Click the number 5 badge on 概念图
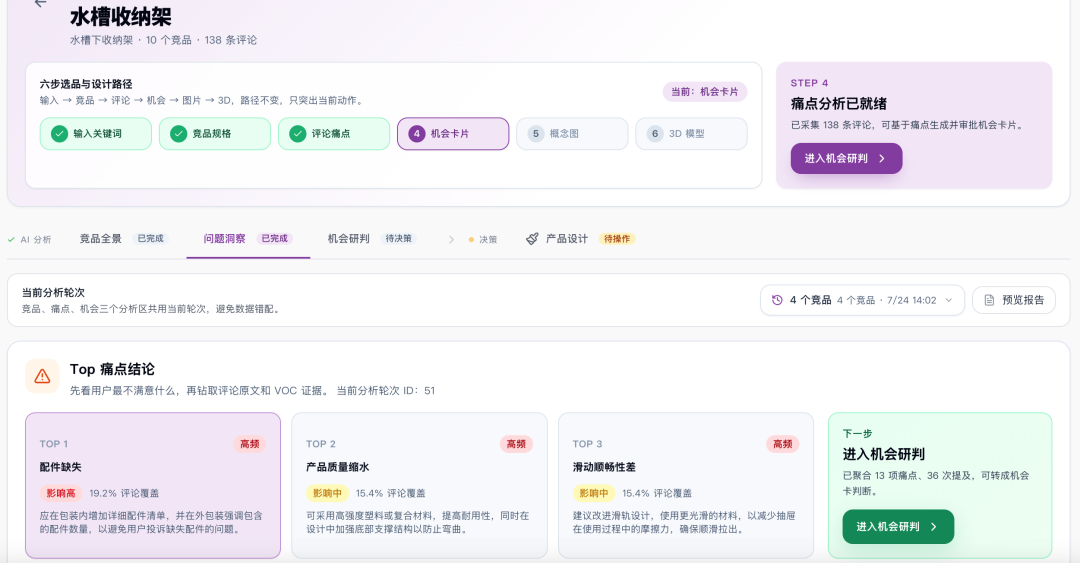The height and width of the screenshot is (563, 1080). tap(536, 134)
